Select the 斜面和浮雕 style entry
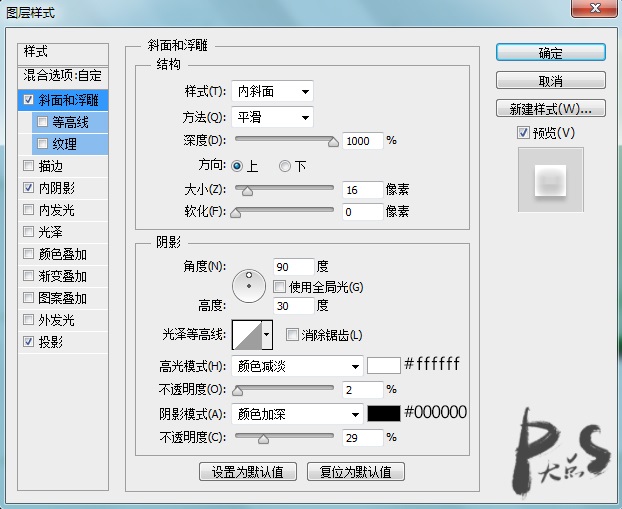622x509 pixels. (x=68, y=100)
